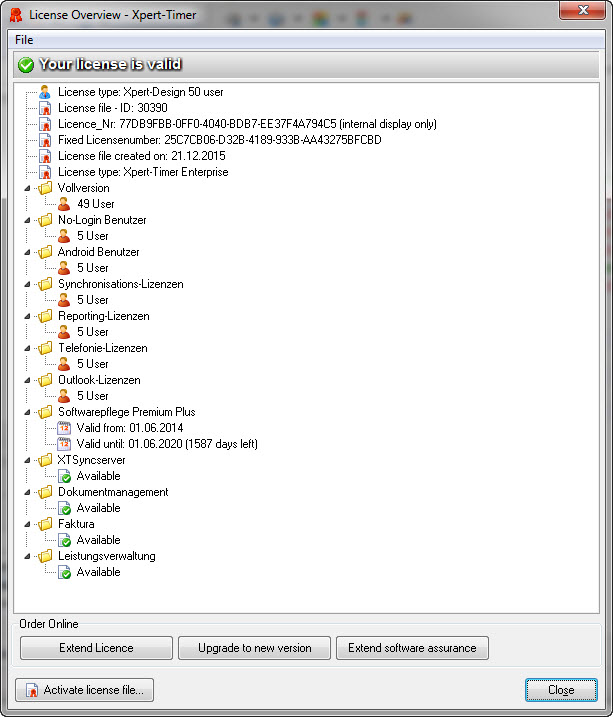Click the user icon beside 49 User
Viewport: 613px width, 717px height.
[64, 204]
